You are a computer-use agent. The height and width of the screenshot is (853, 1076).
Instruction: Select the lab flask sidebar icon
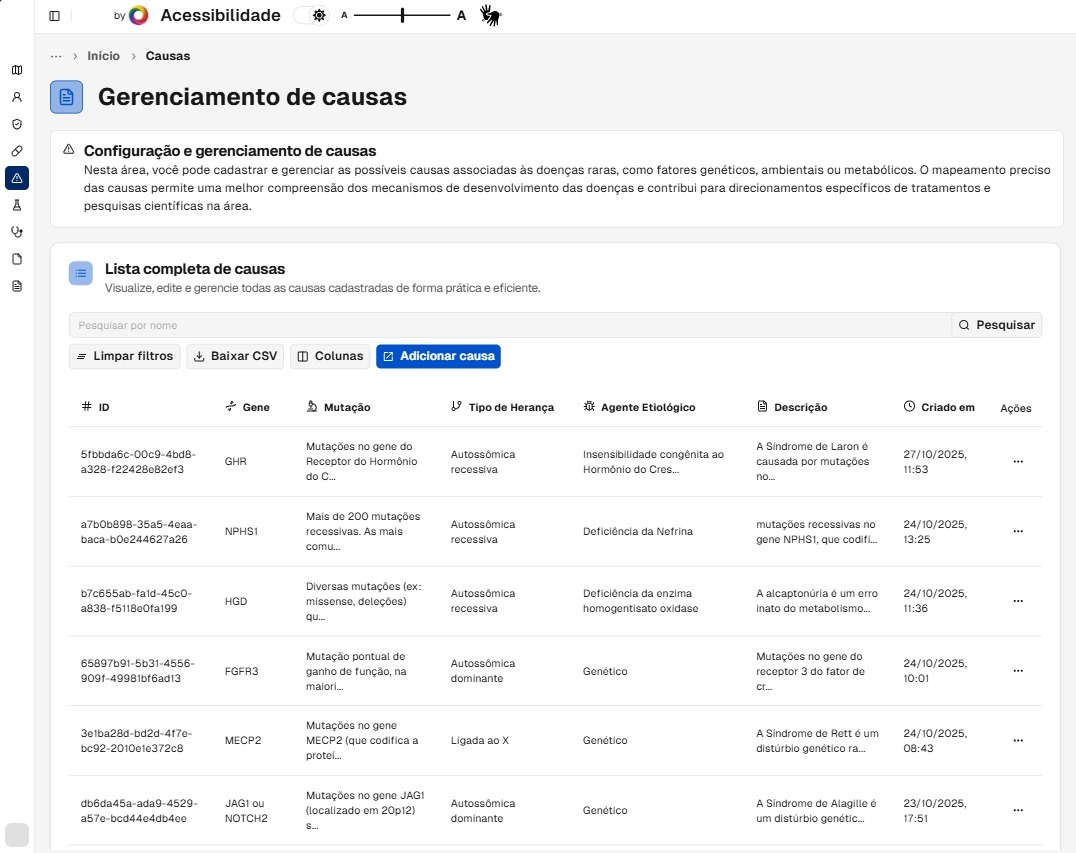[x=17, y=205]
